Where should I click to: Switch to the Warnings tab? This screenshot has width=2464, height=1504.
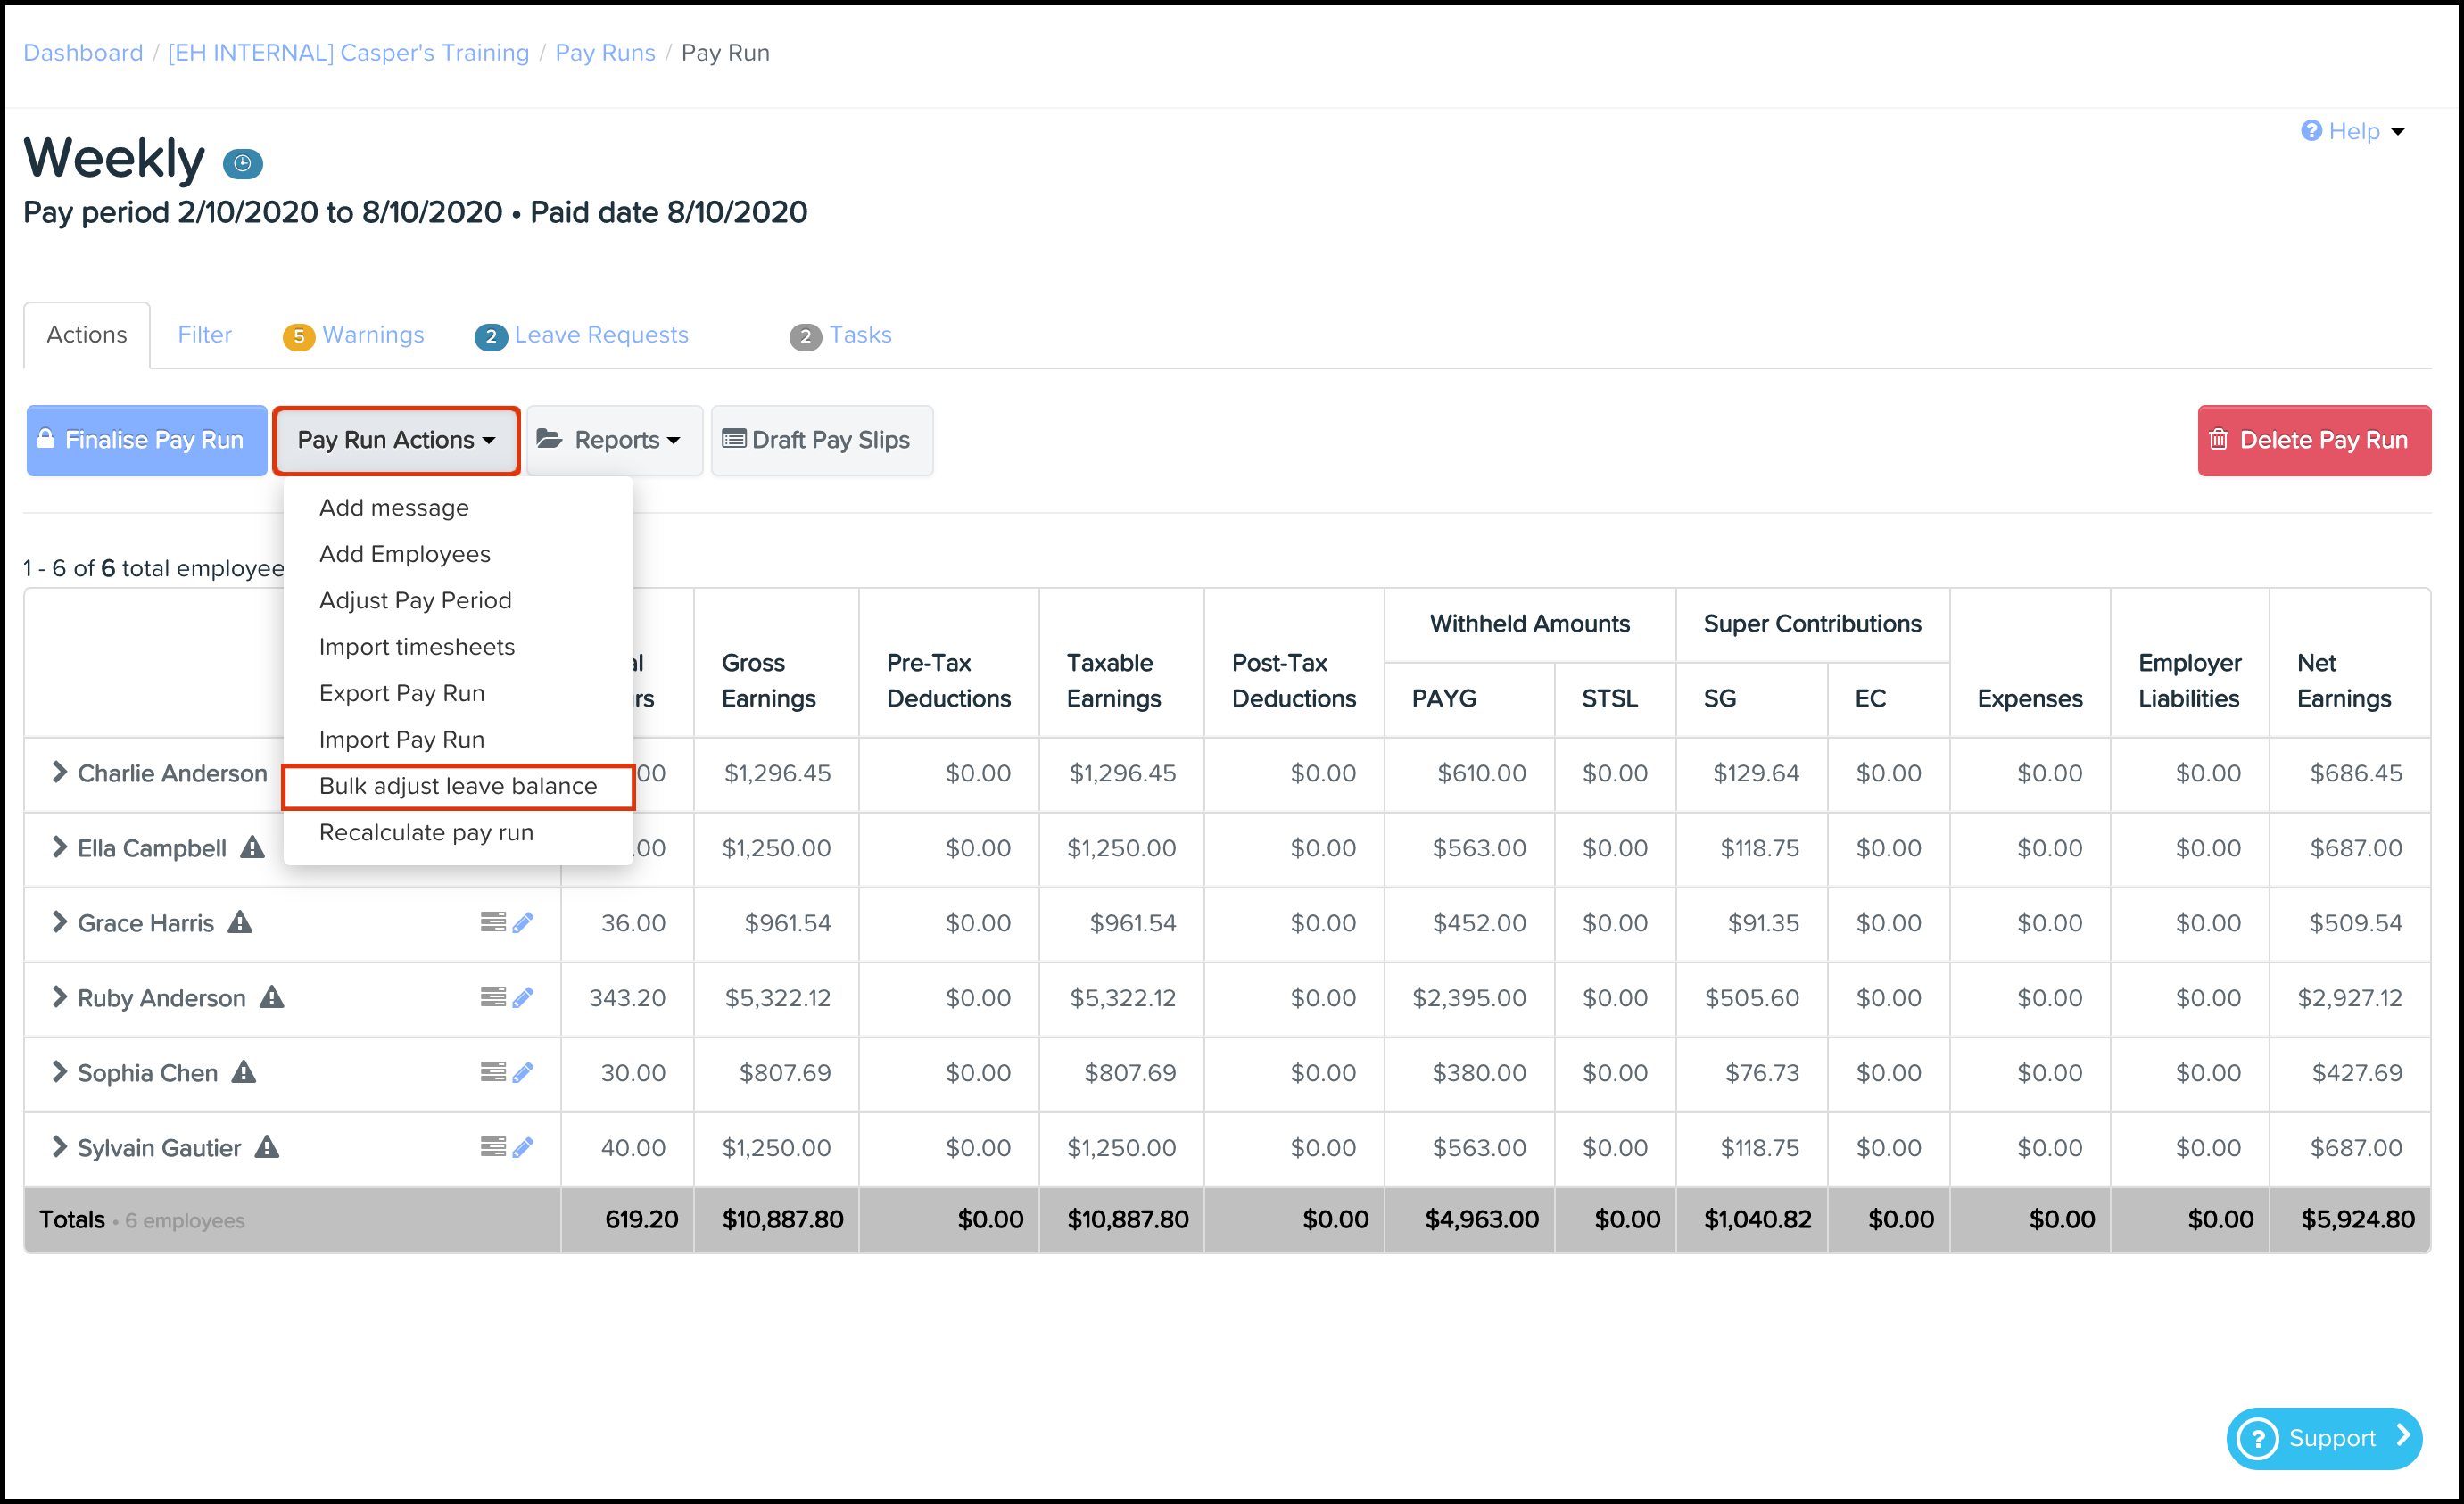click(x=372, y=335)
